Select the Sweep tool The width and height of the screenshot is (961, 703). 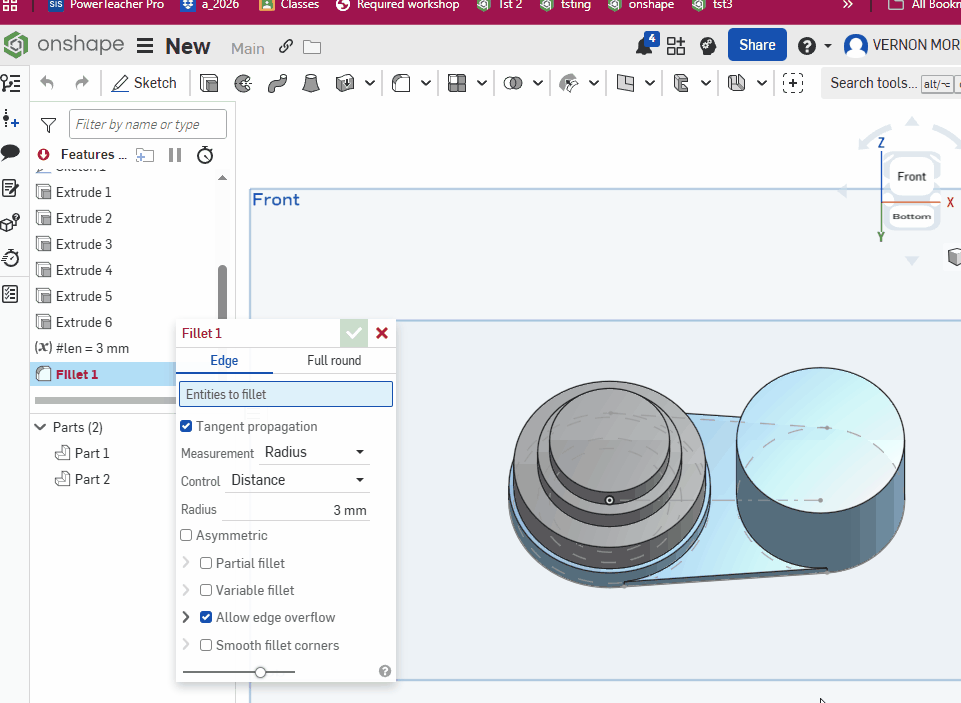(277, 83)
